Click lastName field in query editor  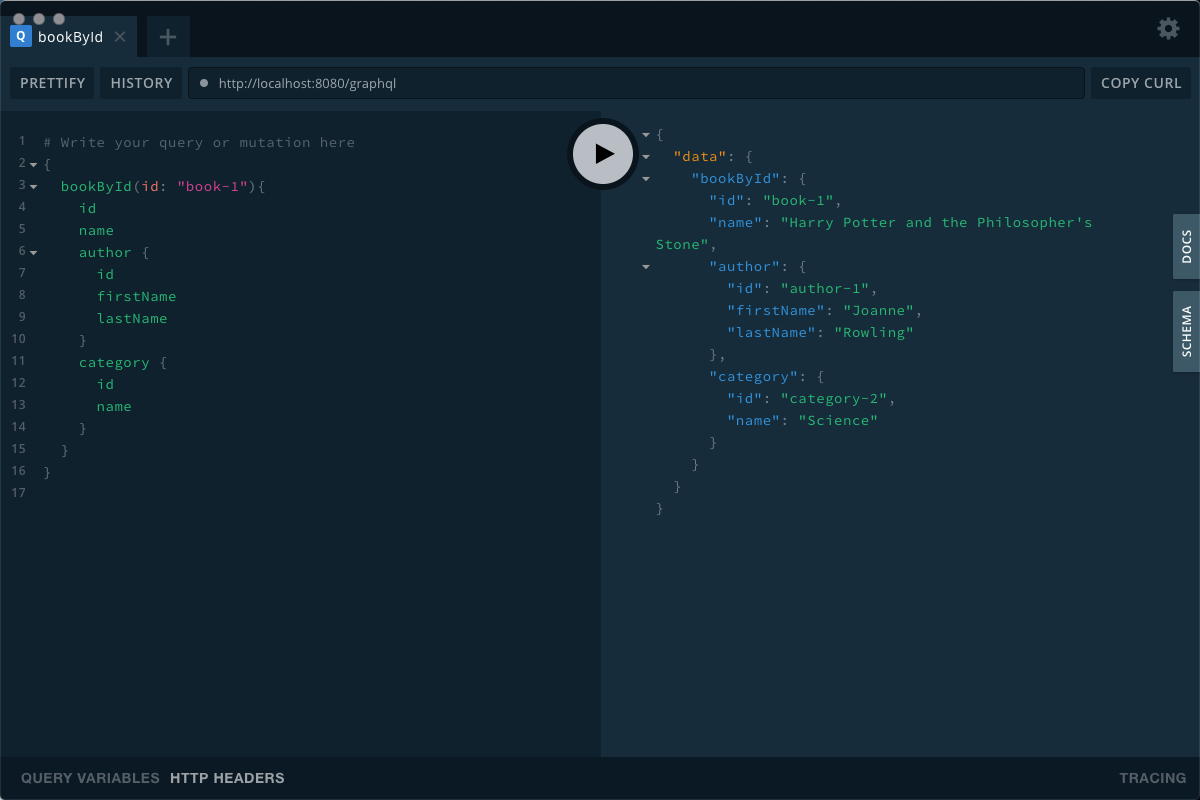[x=132, y=318]
